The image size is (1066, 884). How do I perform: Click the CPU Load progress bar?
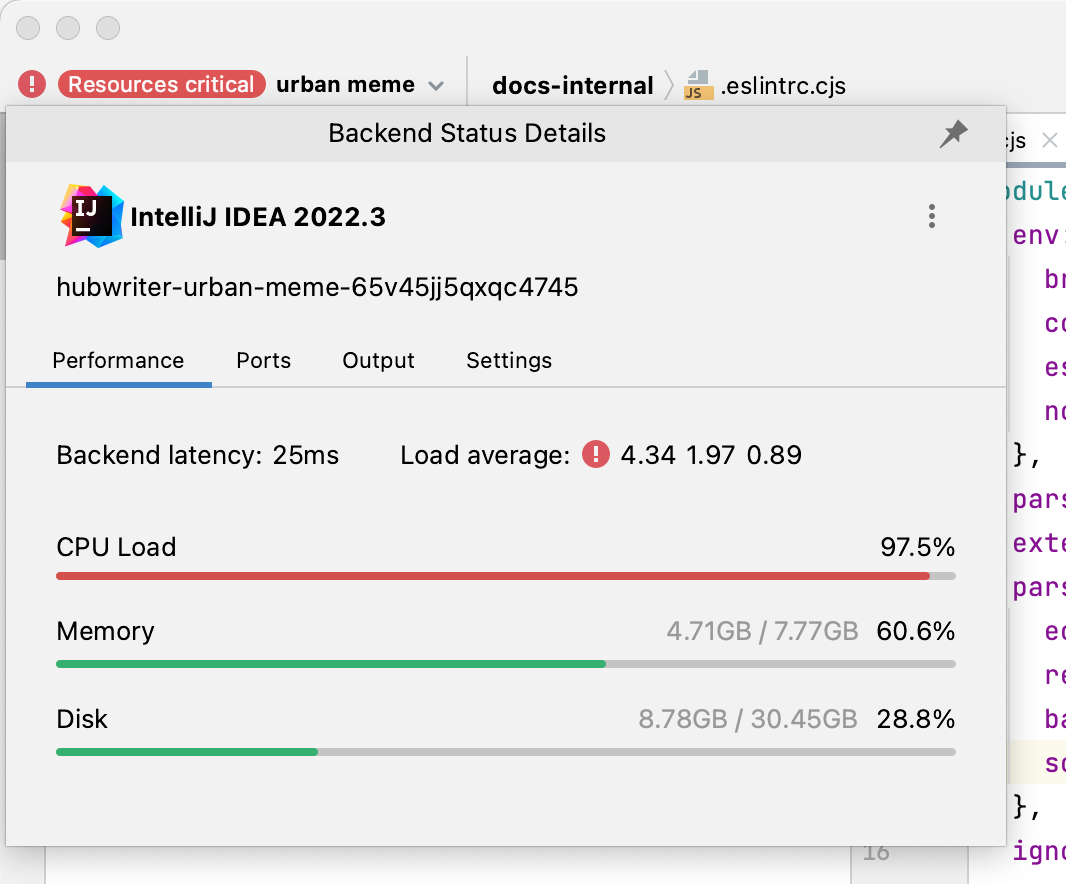(505, 576)
